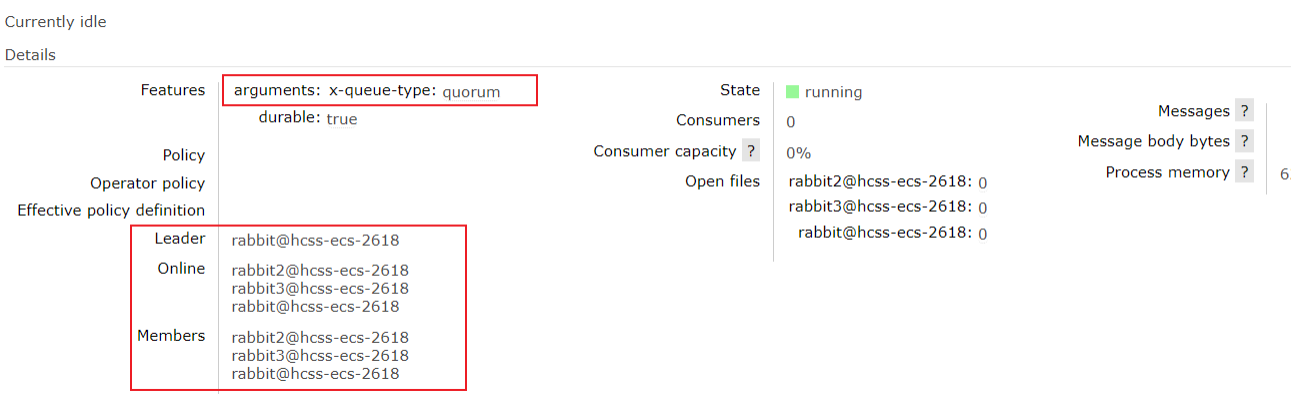Screen dimensions: 1291x403
Task: Click the Consumers count value
Action: (x=791, y=122)
